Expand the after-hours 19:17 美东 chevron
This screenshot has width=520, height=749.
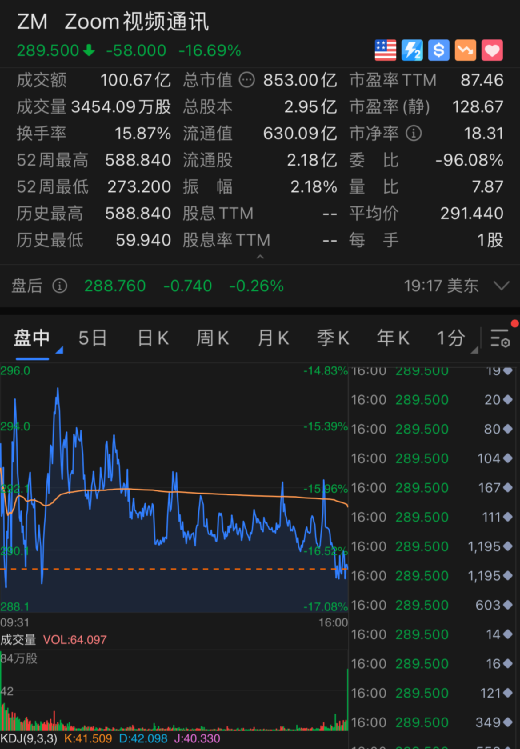click(501, 286)
